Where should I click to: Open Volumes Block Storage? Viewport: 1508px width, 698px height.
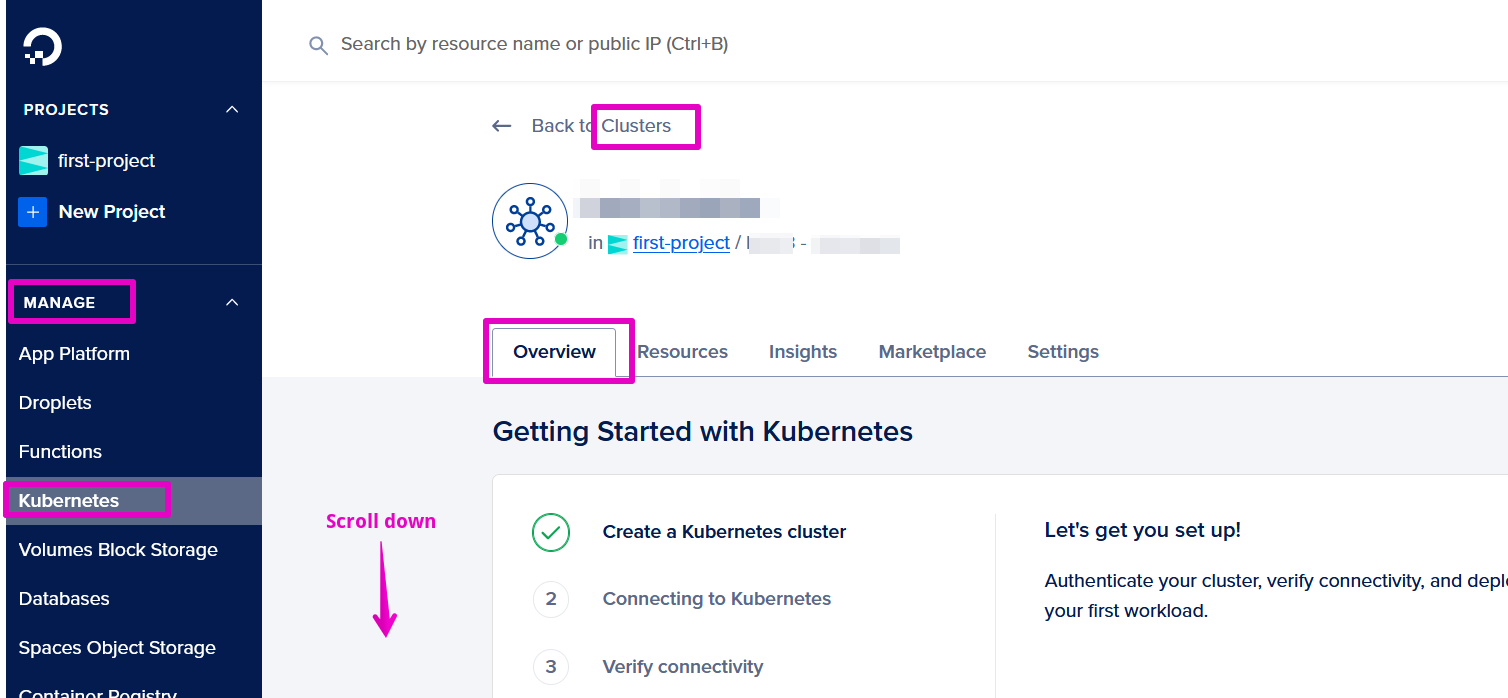(x=118, y=550)
